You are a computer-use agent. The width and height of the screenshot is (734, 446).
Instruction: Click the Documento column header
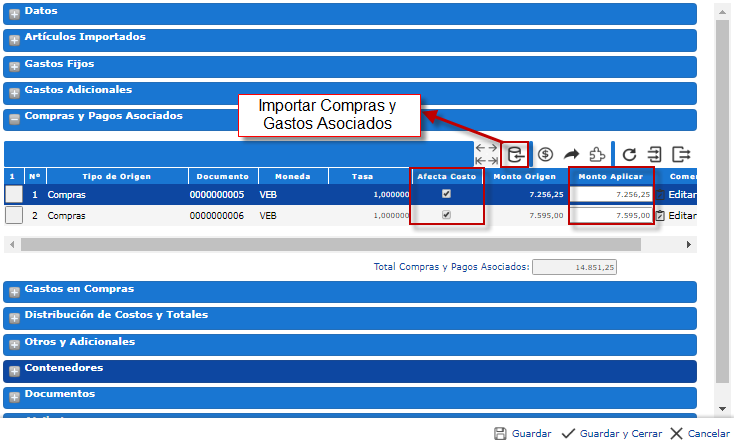(x=223, y=176)
